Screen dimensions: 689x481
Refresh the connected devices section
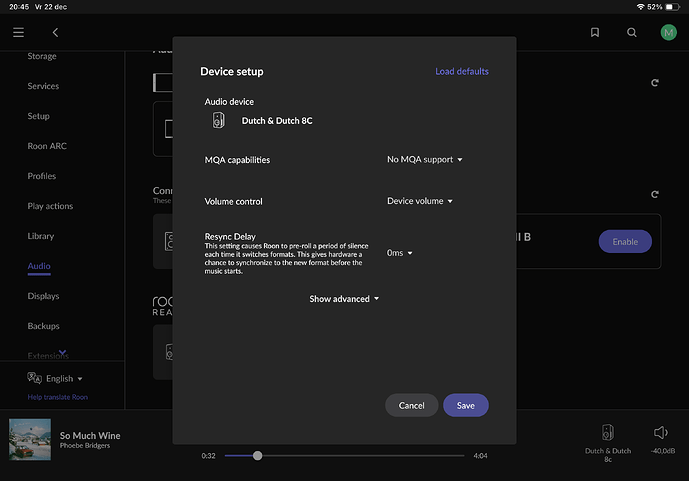point(655,194)
